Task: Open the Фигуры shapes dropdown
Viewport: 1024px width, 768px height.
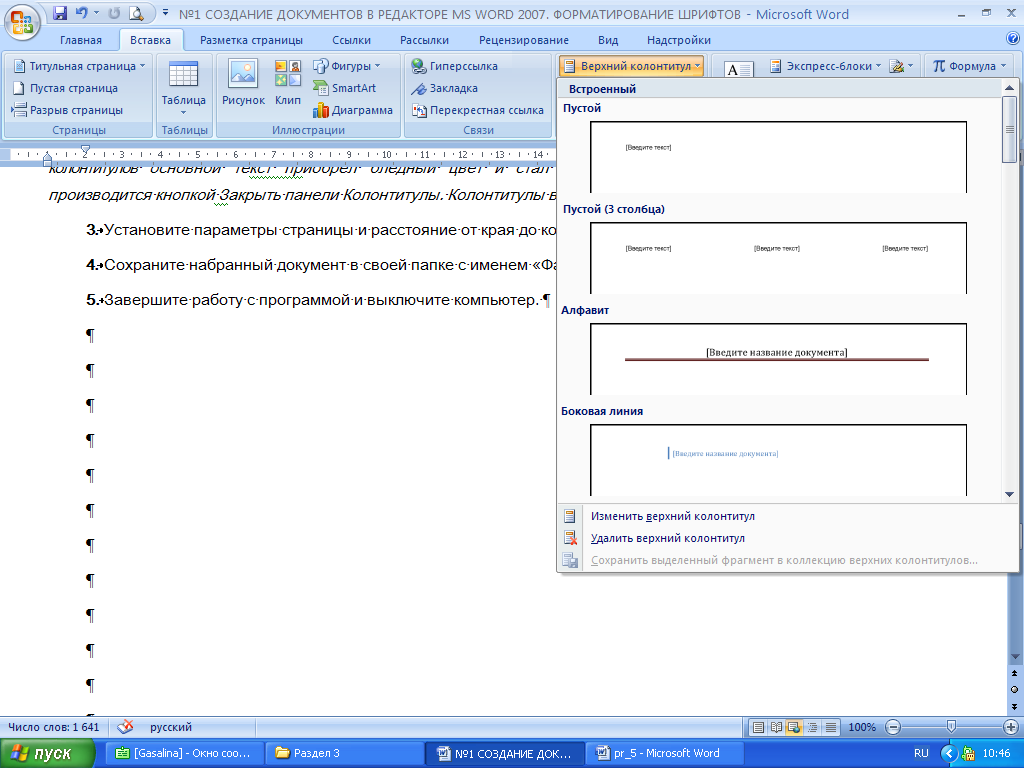Action: point(347,66)
